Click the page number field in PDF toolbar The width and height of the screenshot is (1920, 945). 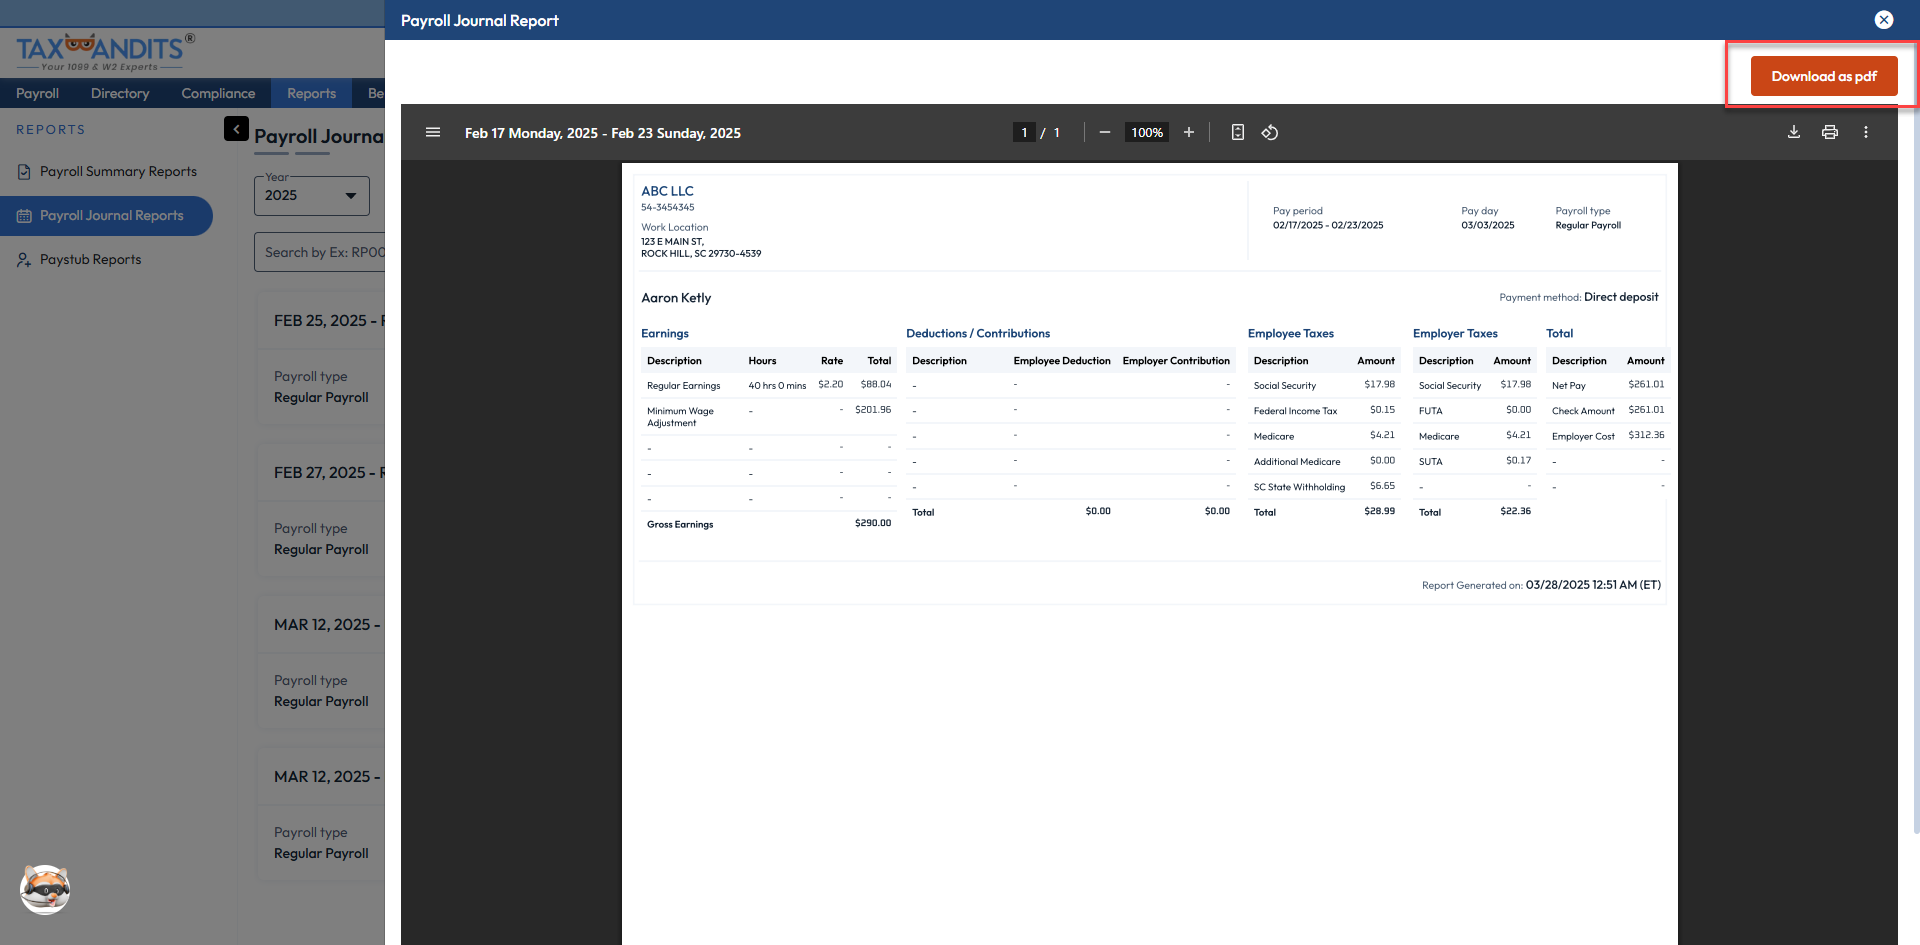[x=1024, y=133]
